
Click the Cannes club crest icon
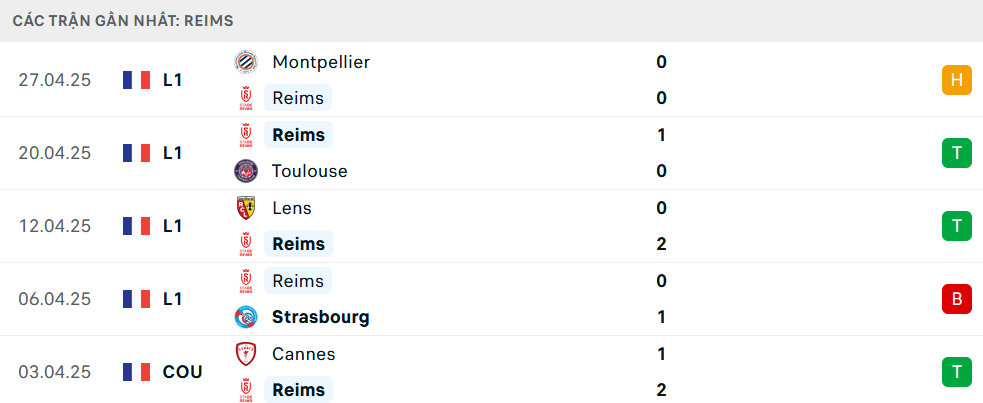(246, 354)
